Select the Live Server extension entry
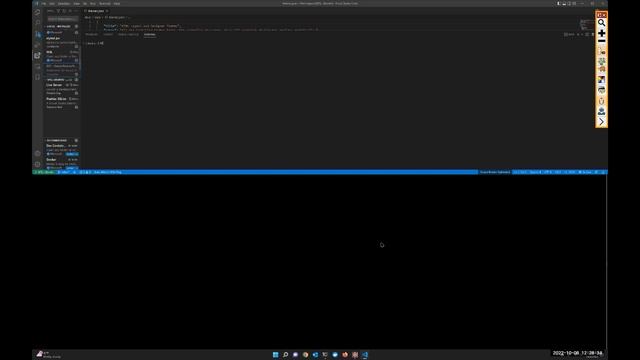Screen dimensions: 640x360 (62, 89)
